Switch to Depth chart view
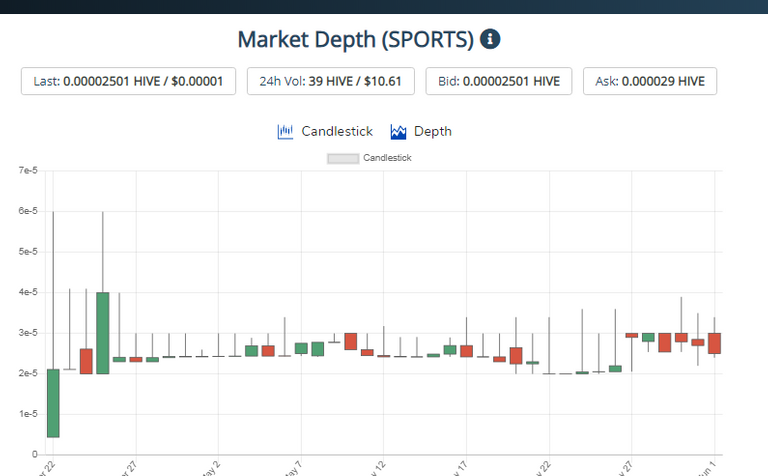 coord(433,132)
